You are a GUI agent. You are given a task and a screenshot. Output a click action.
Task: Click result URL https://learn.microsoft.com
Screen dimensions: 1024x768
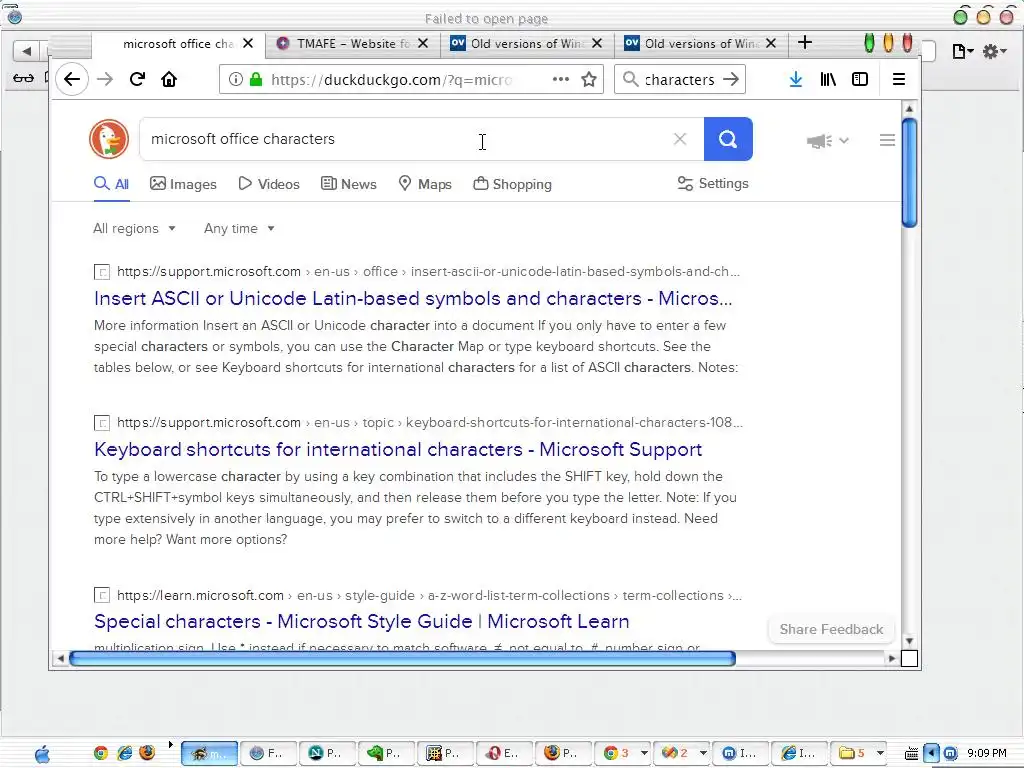click(200, 596)
